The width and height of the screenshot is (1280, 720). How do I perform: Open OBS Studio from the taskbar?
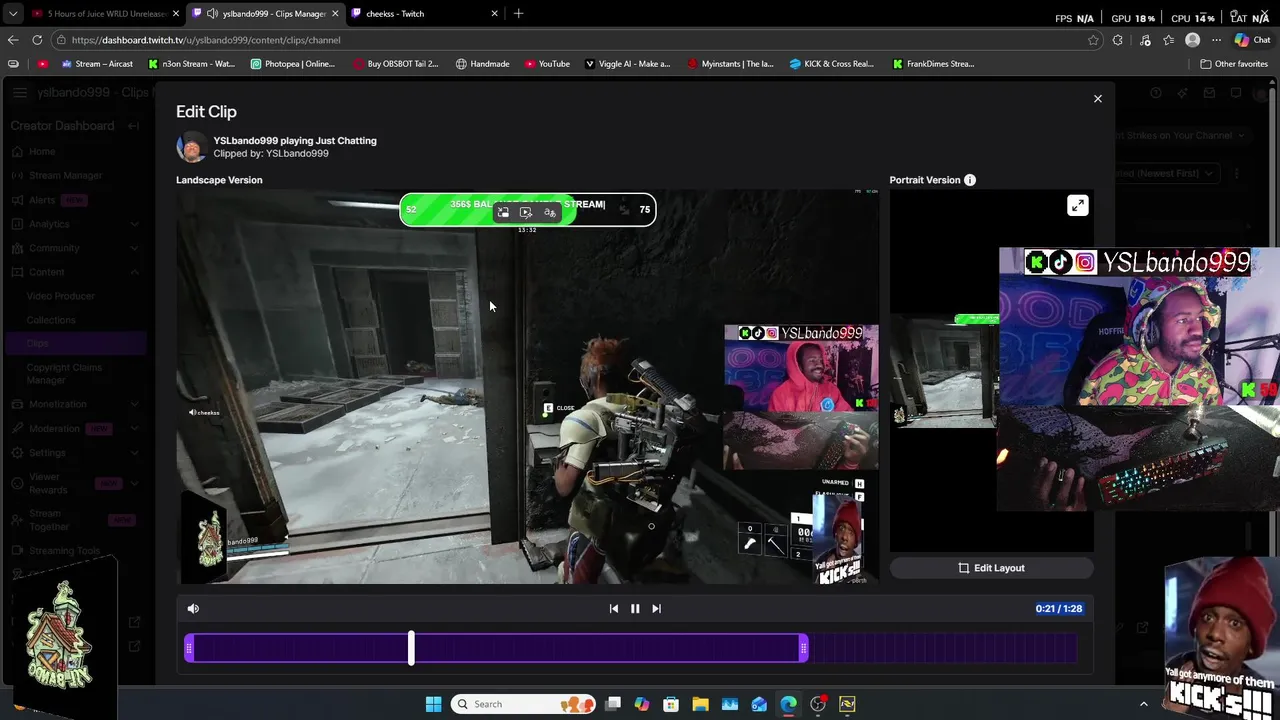click(x=818, y=704)
